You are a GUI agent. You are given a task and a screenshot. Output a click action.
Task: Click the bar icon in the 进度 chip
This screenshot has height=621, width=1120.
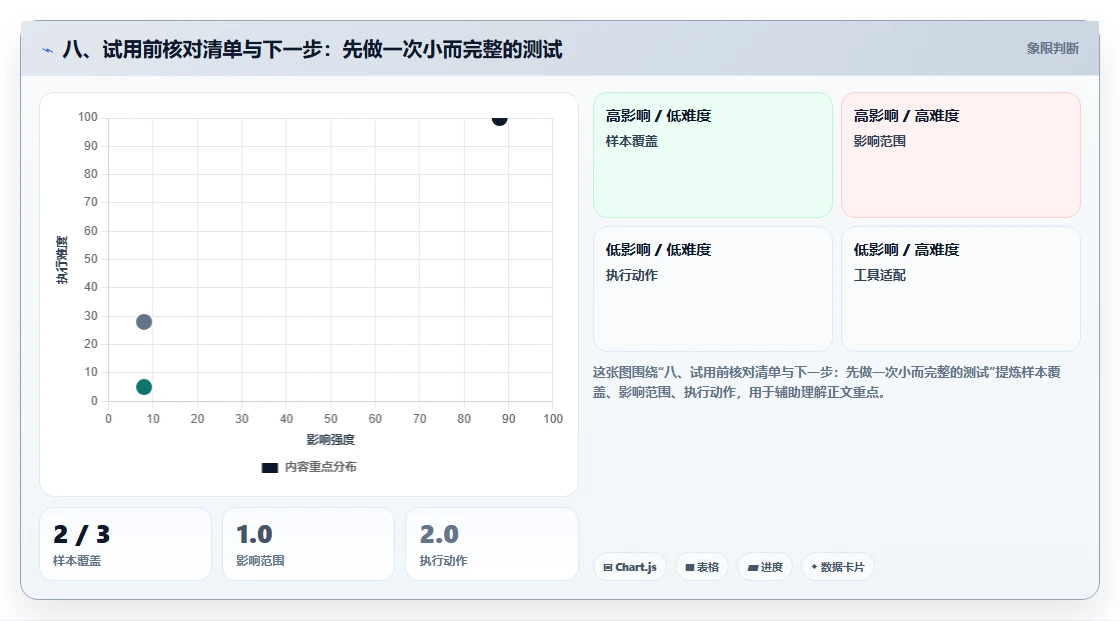753,567
